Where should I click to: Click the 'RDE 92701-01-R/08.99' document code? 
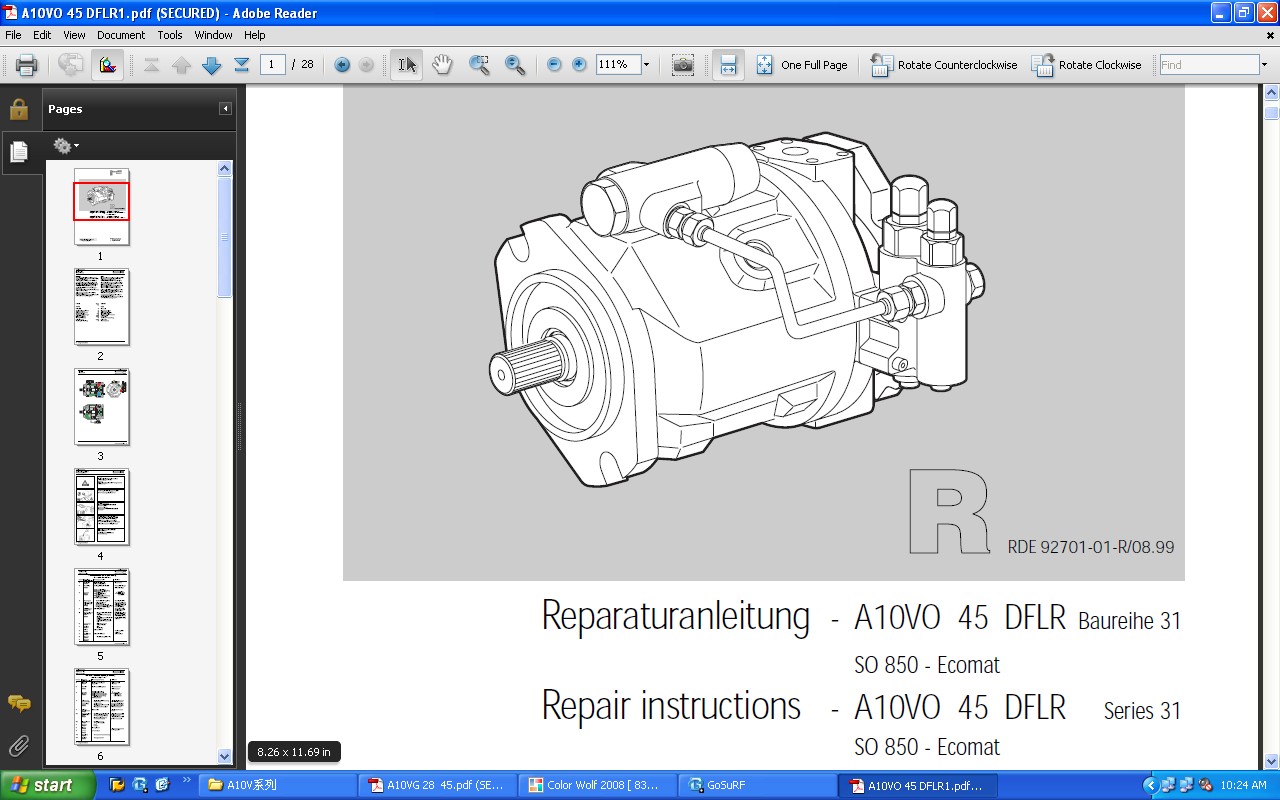point(1091,547)
